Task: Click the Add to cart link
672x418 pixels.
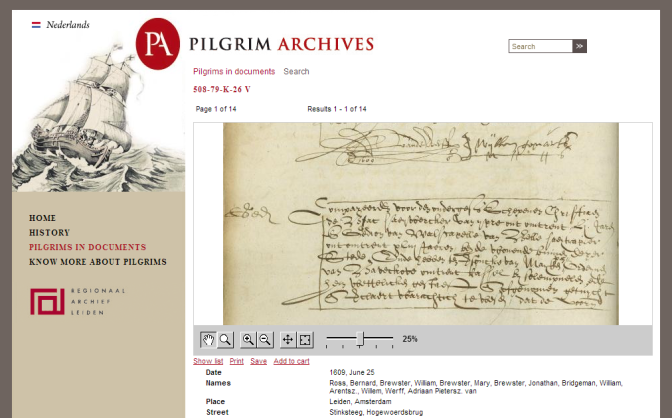Action: pos(291,361)
